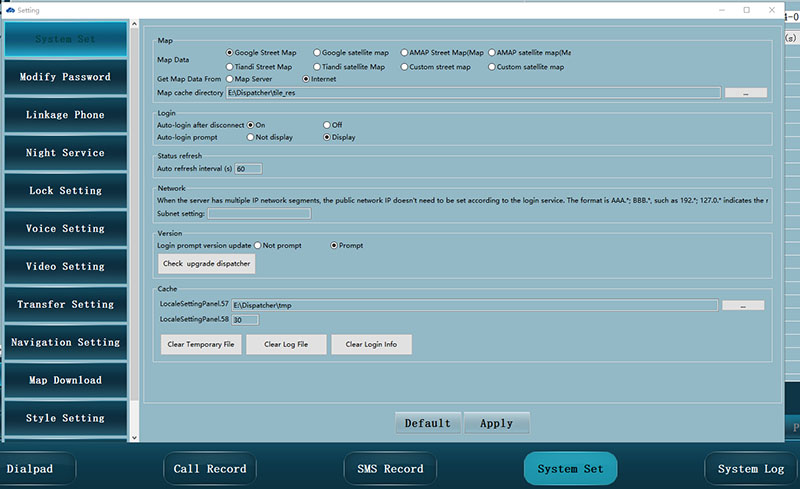Edit the cache path E:\Dispatcher\tmp field

coord(474,305)
